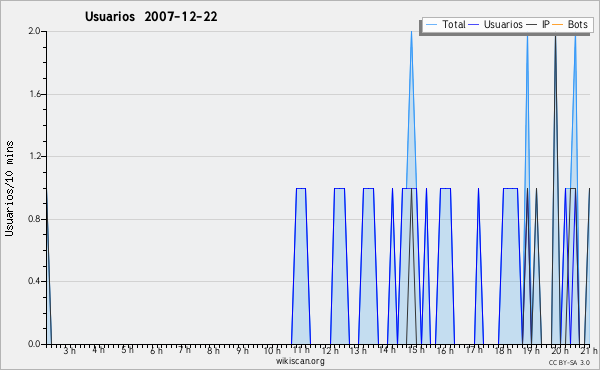This screenshot has width=600, height=370.
Task: Click the '18 h' x-axis label
Action: [503, 351]
